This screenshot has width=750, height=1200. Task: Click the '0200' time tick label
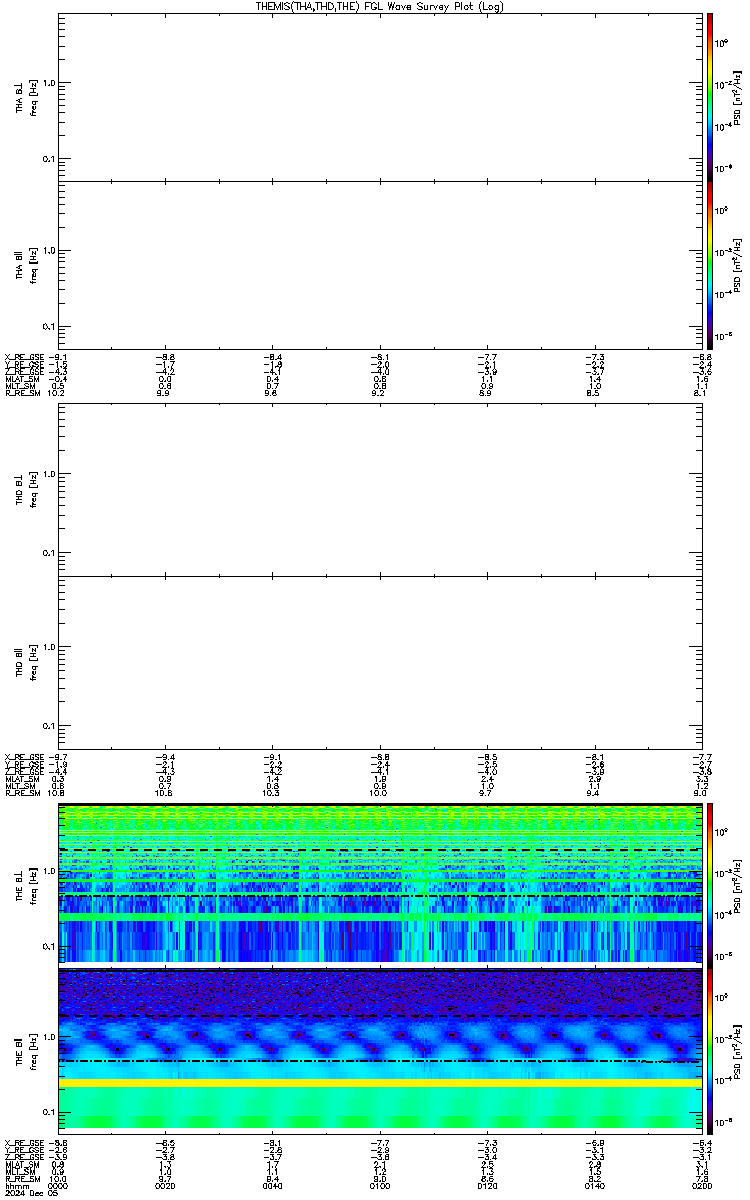pyautogui.click(x=700, y=1186)
